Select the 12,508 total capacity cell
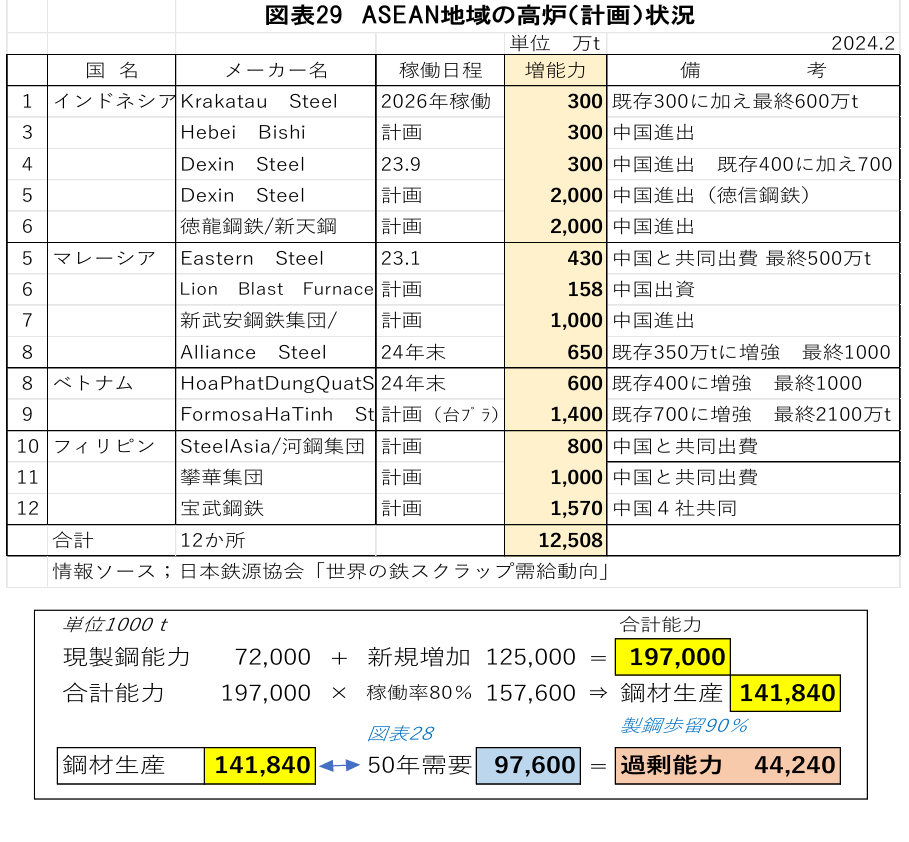The width and height of the screenshot is (909, 842). [555, 540]
